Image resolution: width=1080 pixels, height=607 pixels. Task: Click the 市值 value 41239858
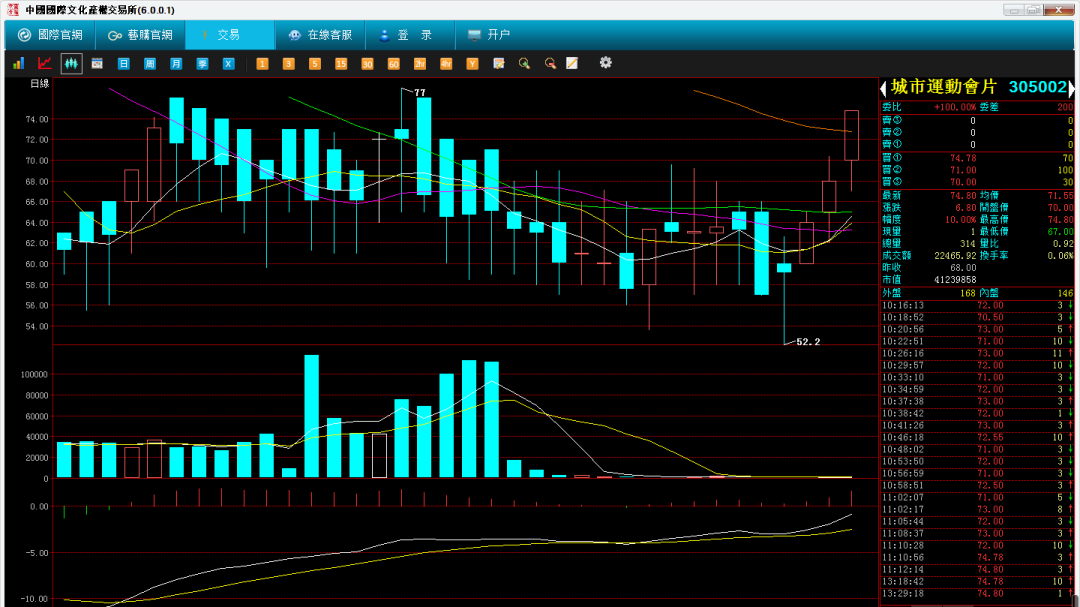[955, 280]
